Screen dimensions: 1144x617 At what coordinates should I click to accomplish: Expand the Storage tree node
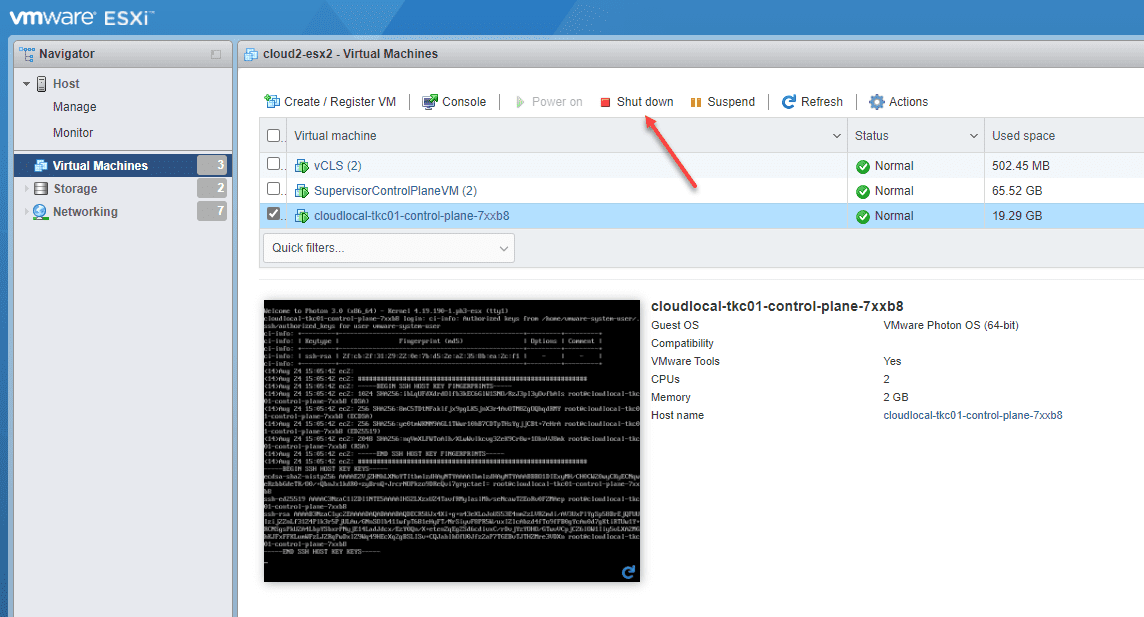tap(27, 189)
